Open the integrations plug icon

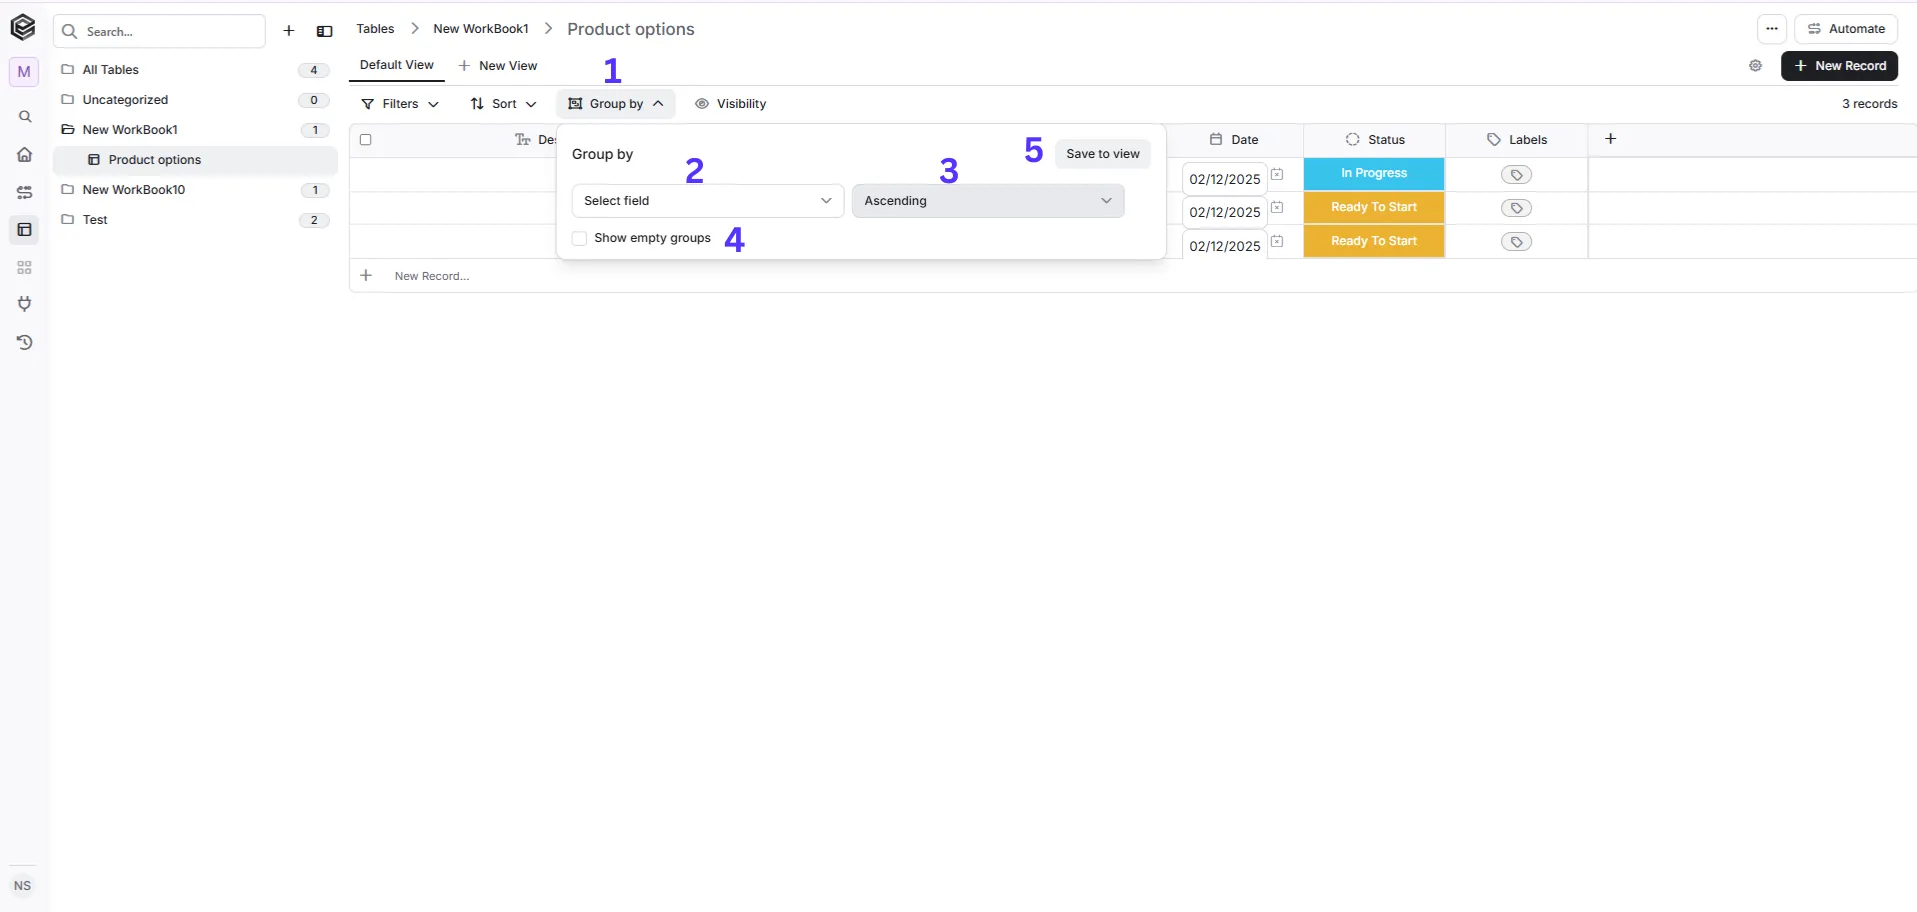point(25,304)
